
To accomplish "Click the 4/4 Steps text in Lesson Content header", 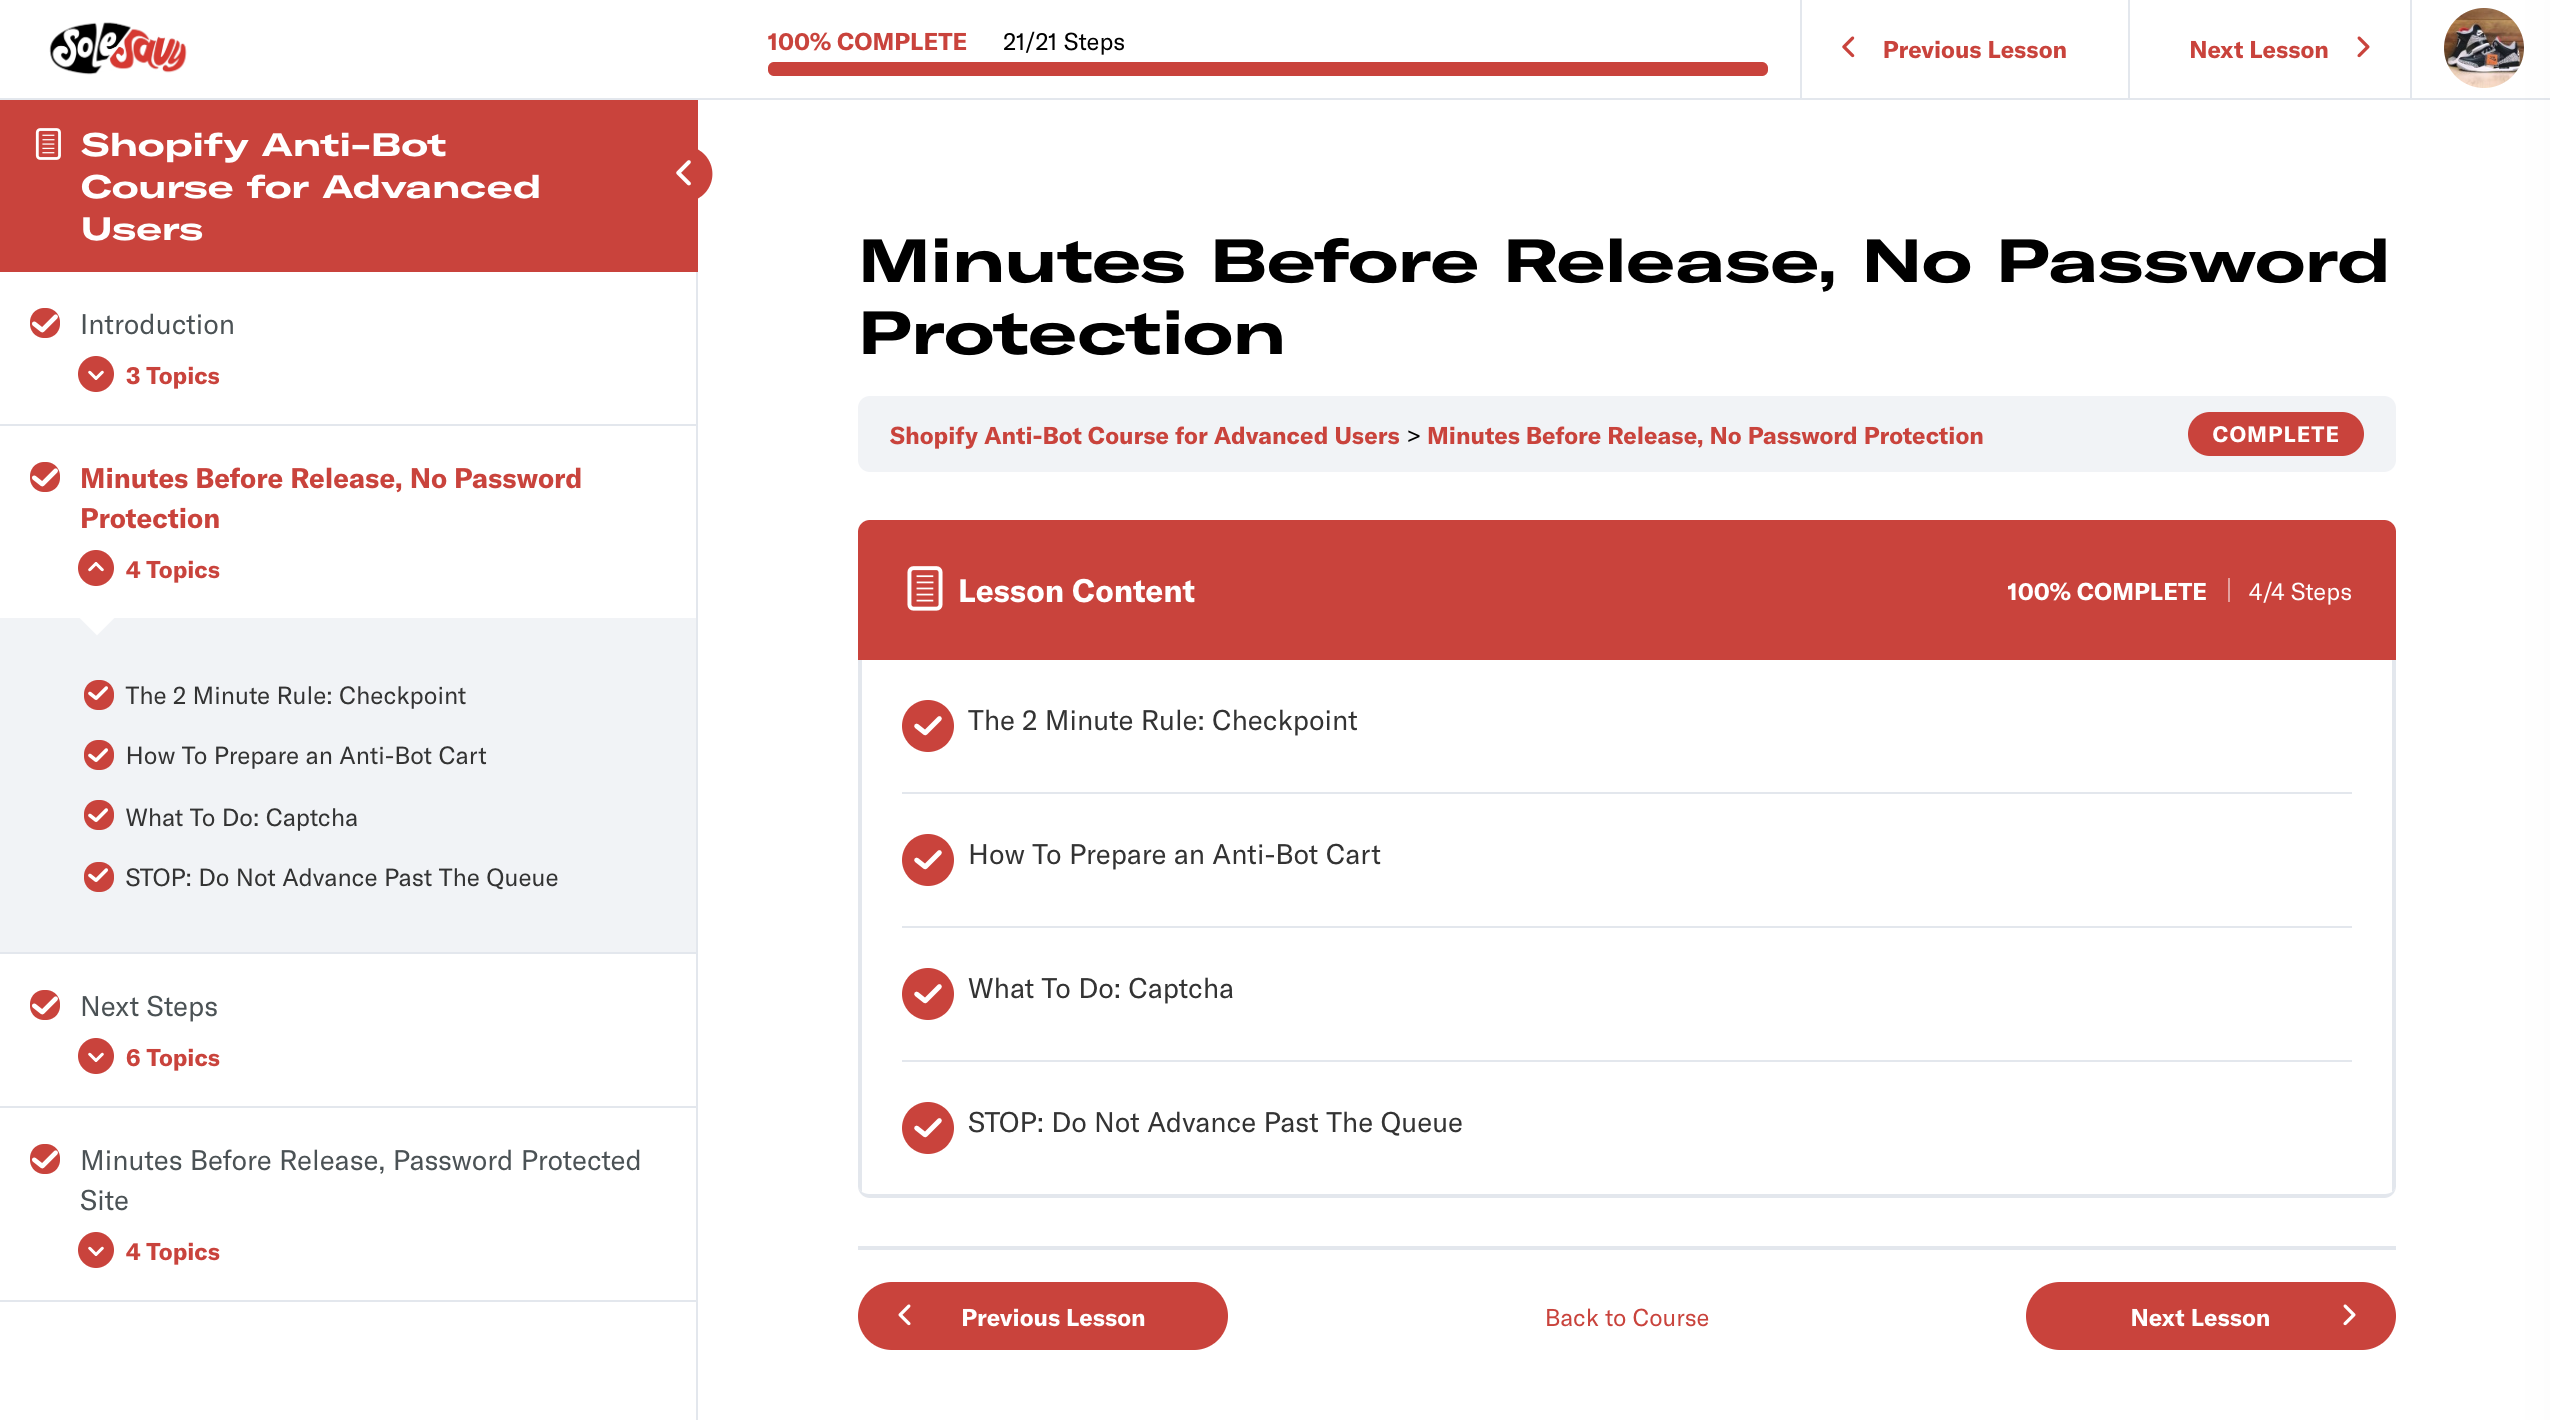I will (2299, 591).
